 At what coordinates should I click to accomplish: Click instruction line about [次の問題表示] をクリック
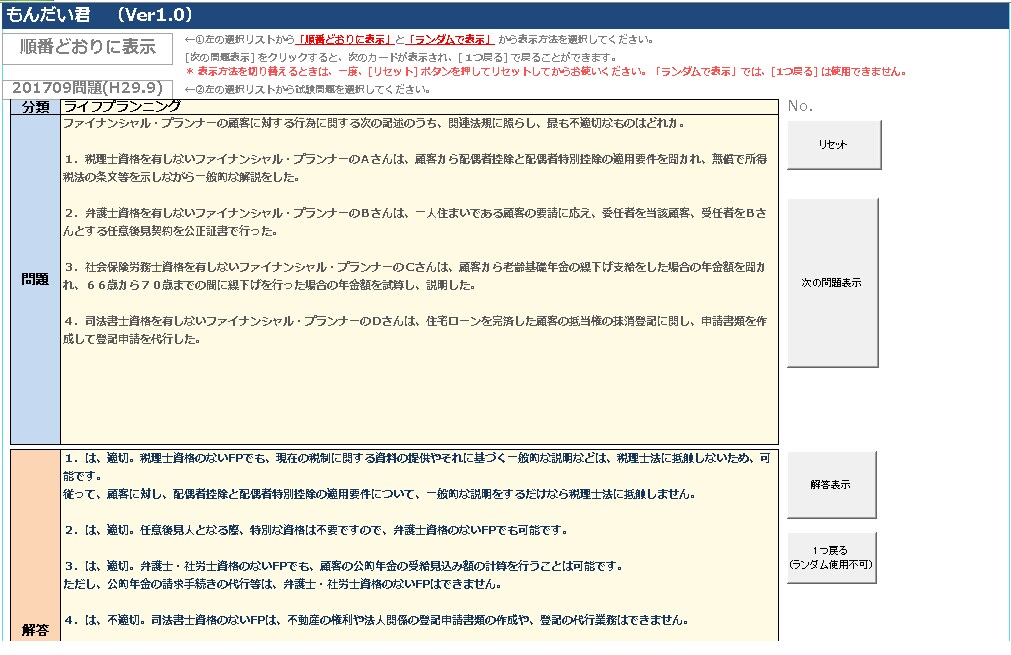pos(401,58)
